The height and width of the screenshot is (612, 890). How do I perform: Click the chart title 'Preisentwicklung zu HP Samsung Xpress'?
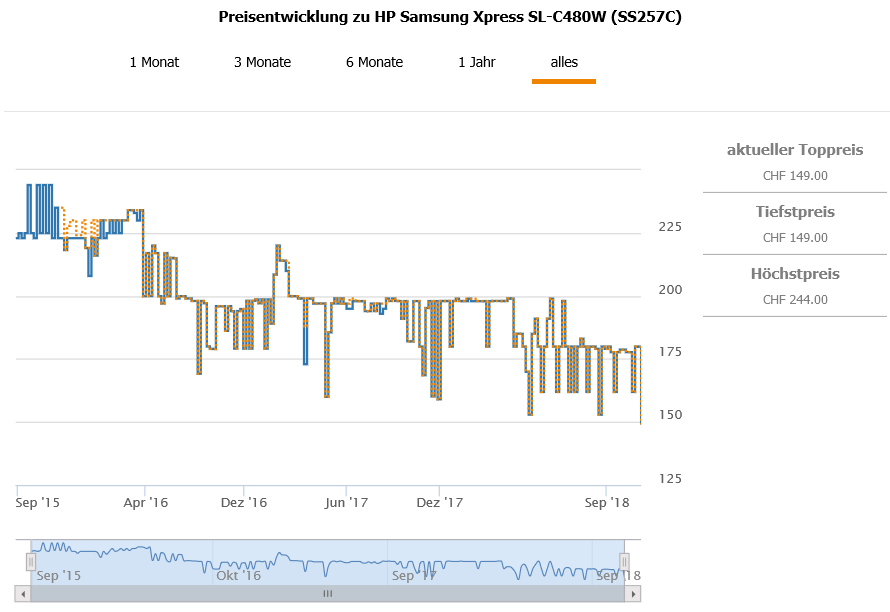click(450, 17)
